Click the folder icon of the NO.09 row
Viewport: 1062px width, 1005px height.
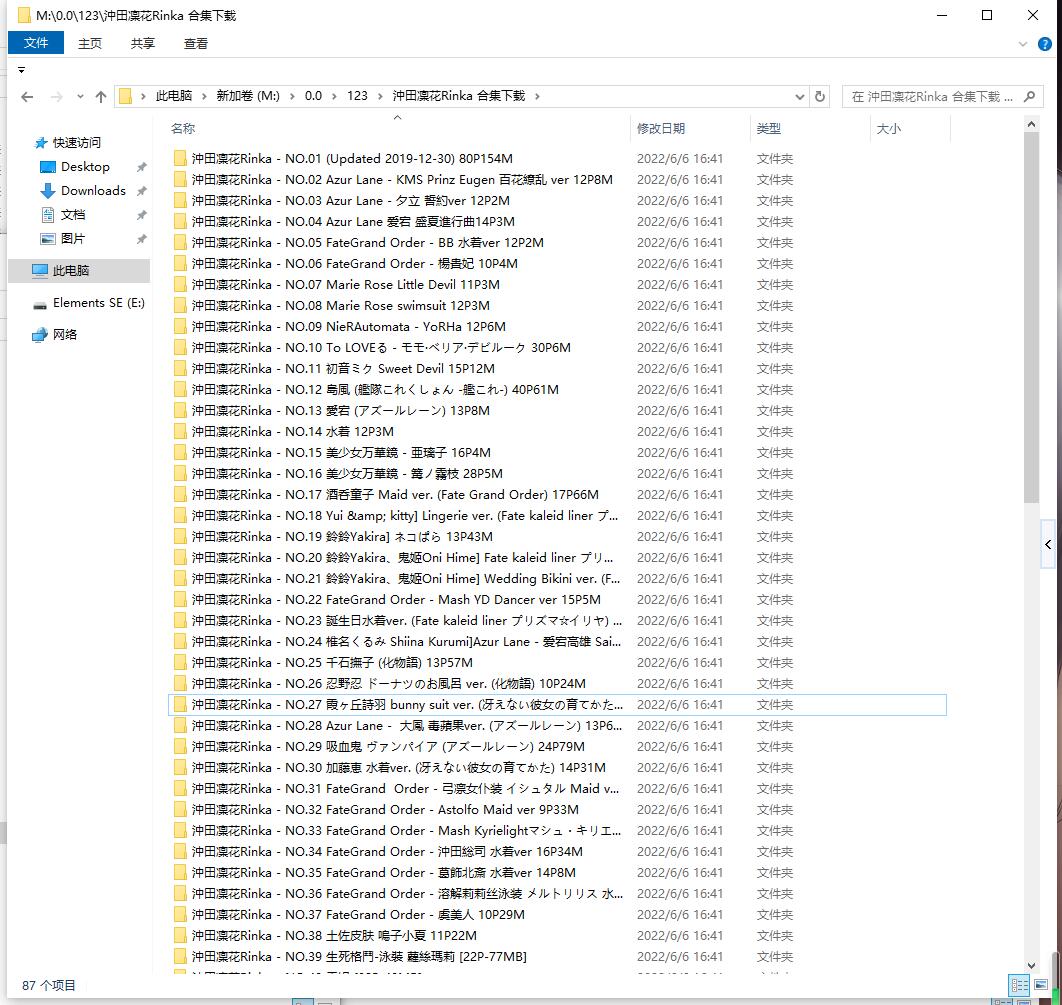coord(179,326)
